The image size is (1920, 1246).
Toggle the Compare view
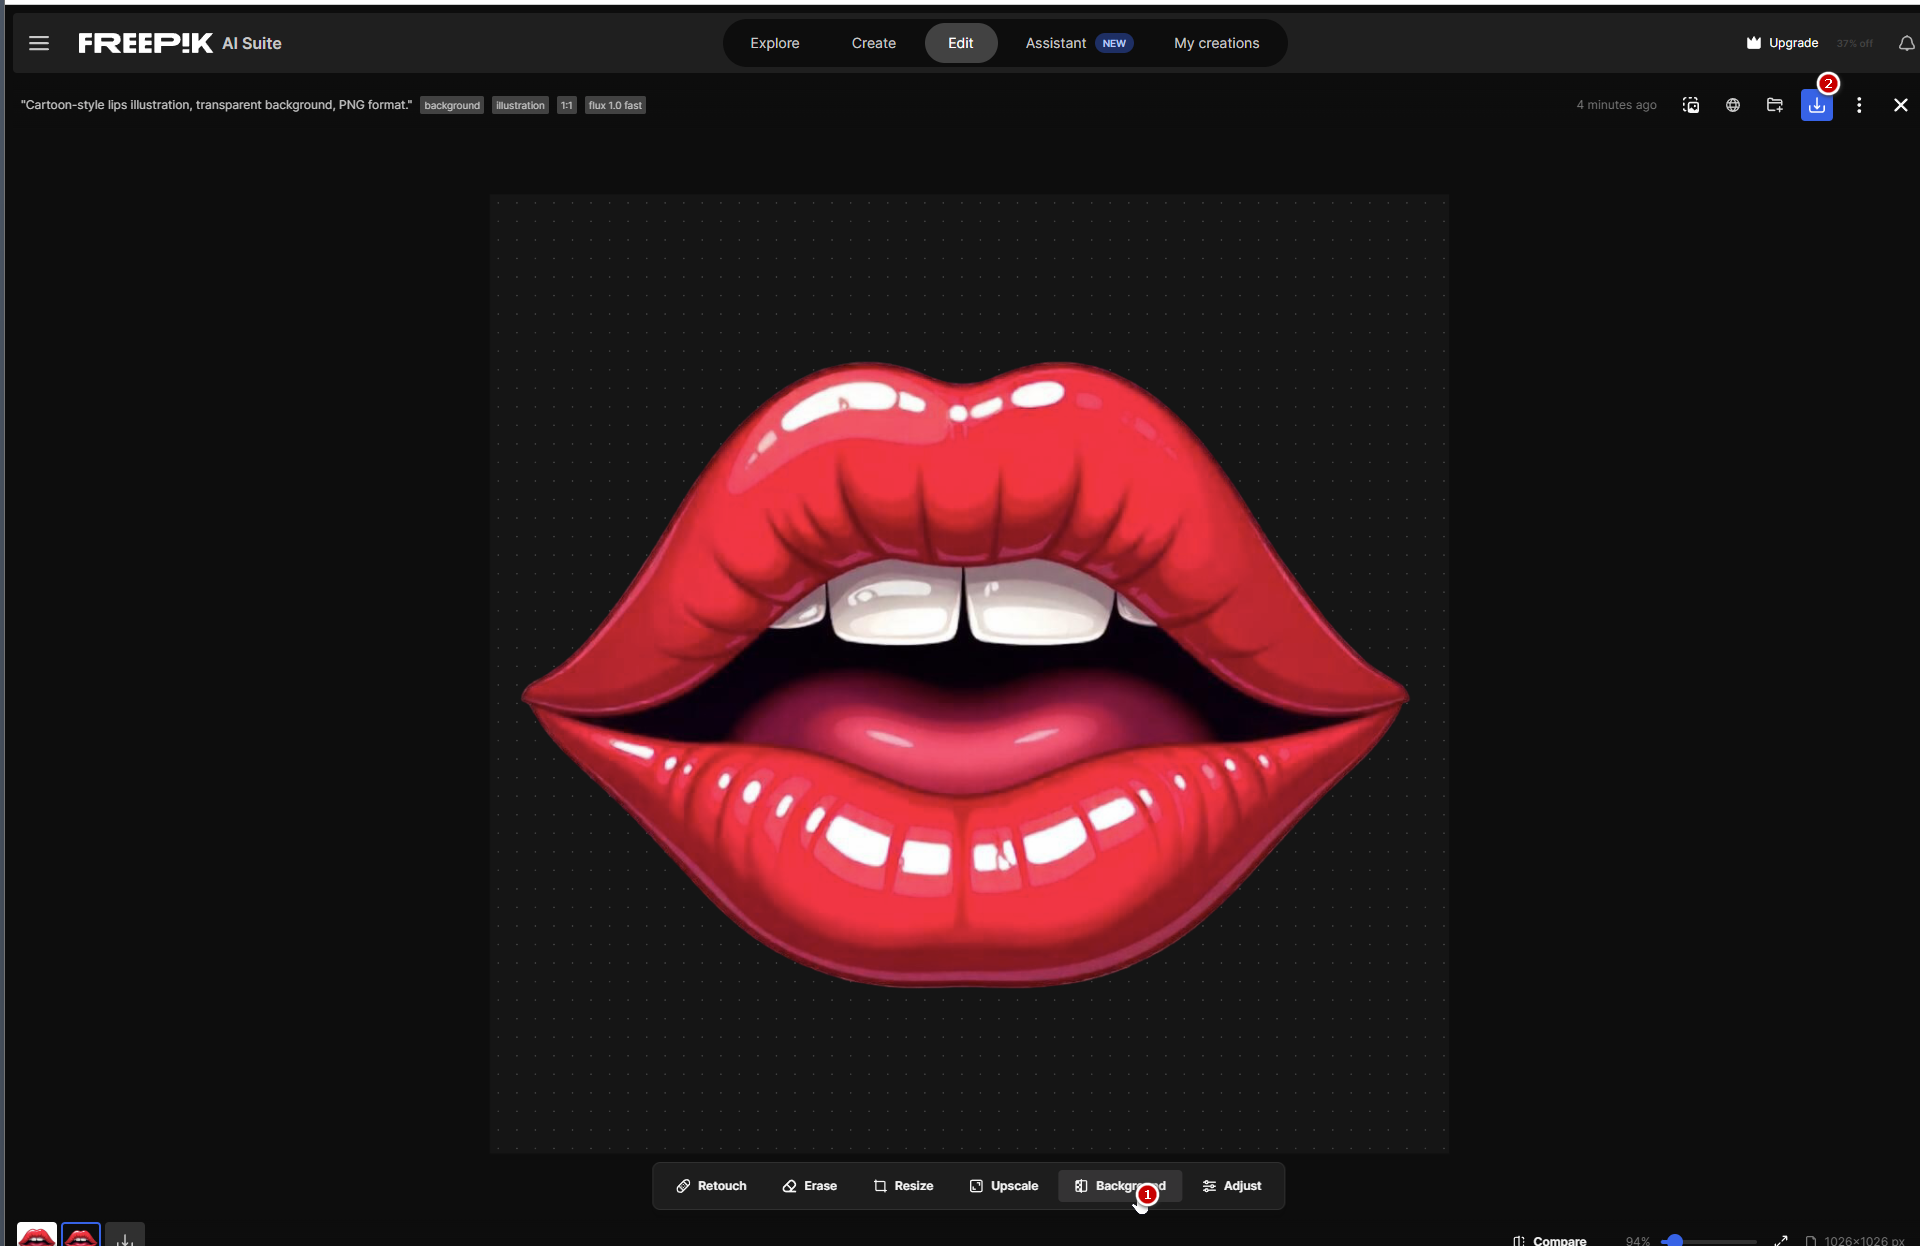point(1550,1240)
